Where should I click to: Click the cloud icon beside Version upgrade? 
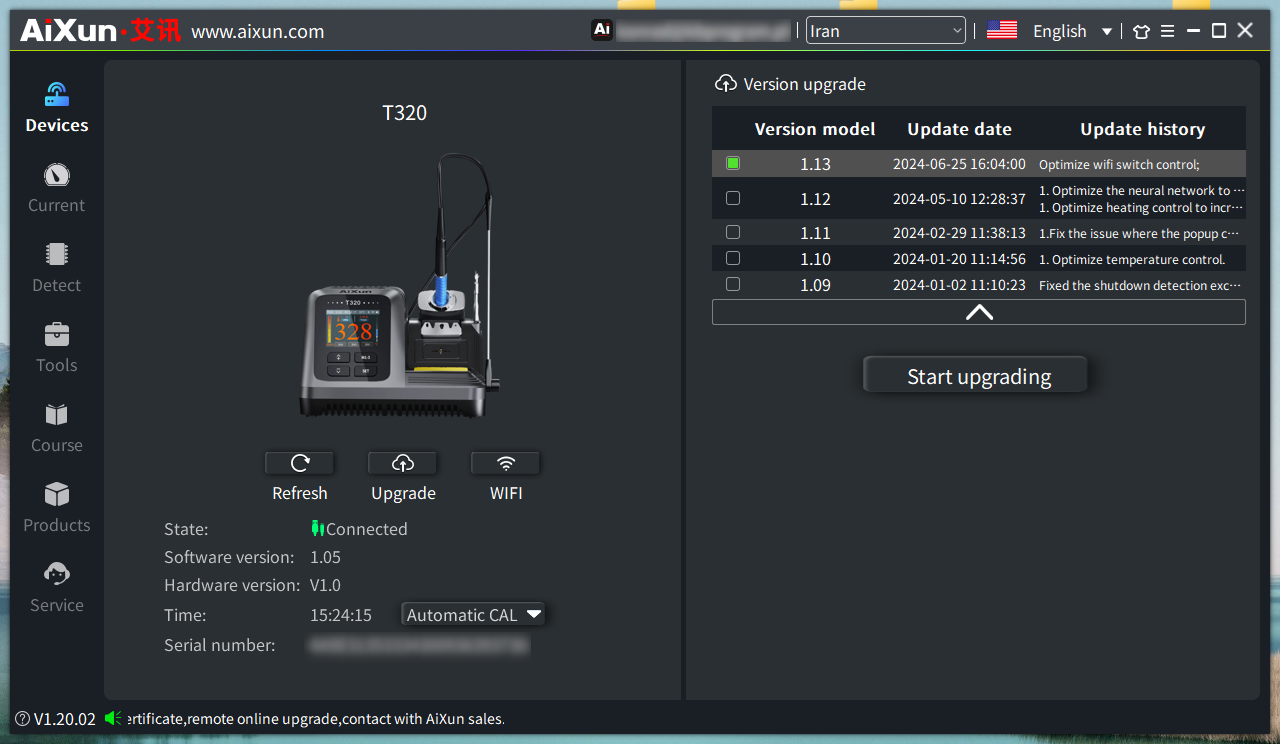coord(726,84)
